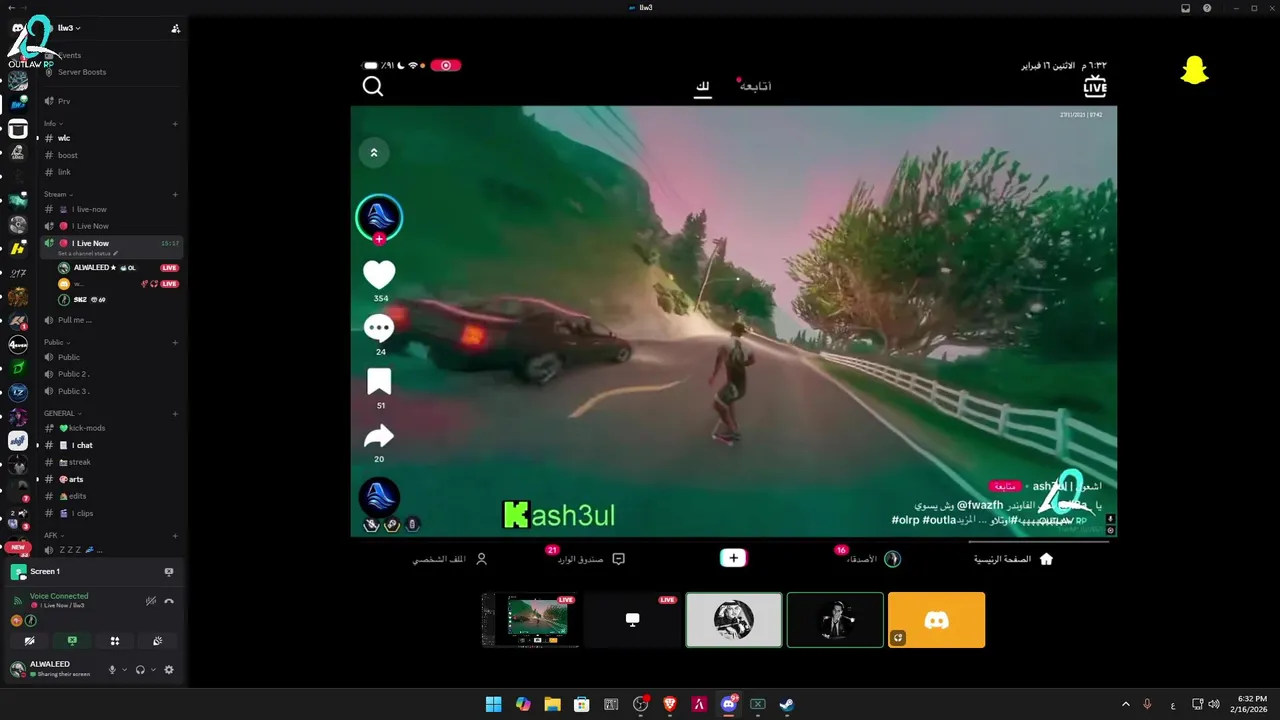Viewport: 1280px width, 720px height.
Task: Add channel to Info category via plus
Action: (175, 124)
